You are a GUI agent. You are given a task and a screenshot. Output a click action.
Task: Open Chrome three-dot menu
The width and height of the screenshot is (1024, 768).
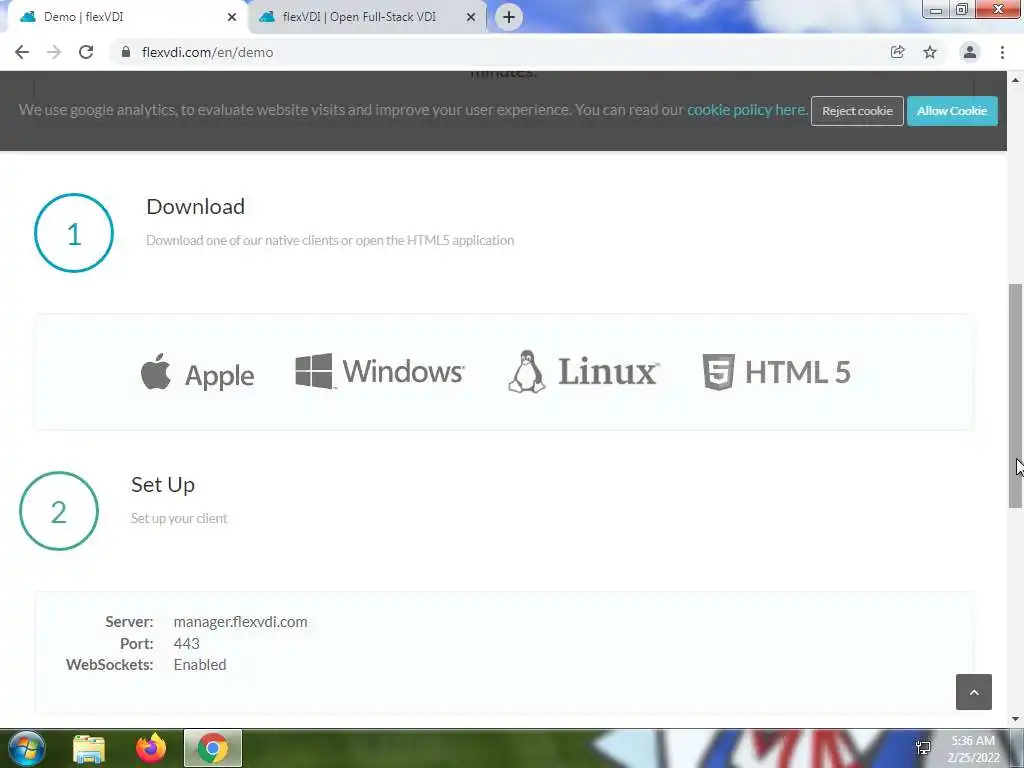[1002, 52]
